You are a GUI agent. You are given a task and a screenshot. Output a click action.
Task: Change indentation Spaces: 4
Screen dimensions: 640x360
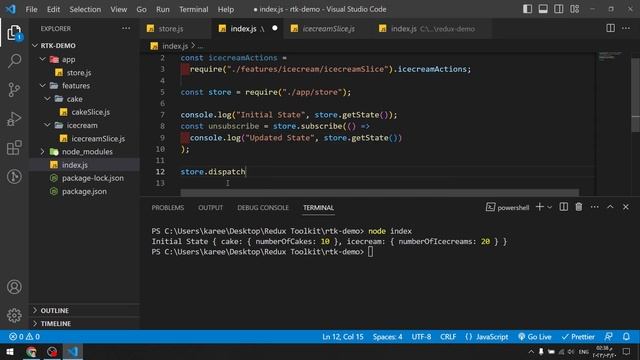(387, 337)
